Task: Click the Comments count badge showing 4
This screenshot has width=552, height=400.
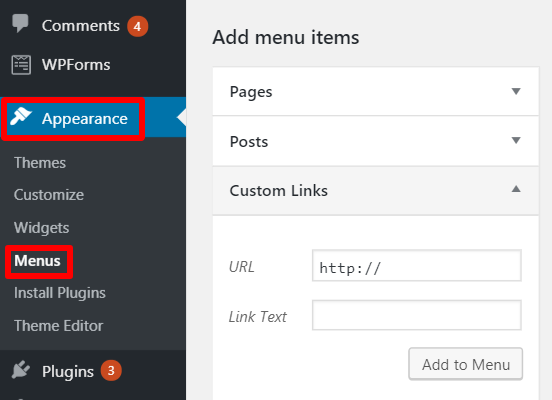Action: point(137,26)
